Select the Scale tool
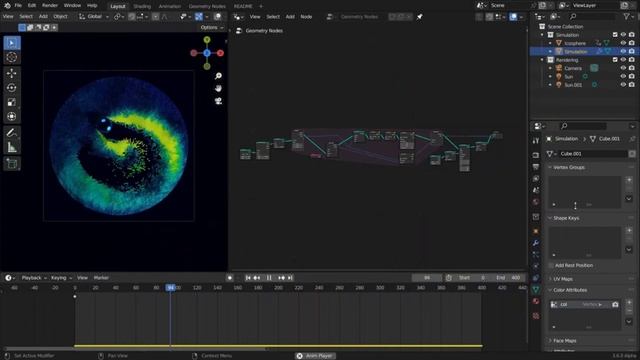640x360 pixels. tap(12, 102)
